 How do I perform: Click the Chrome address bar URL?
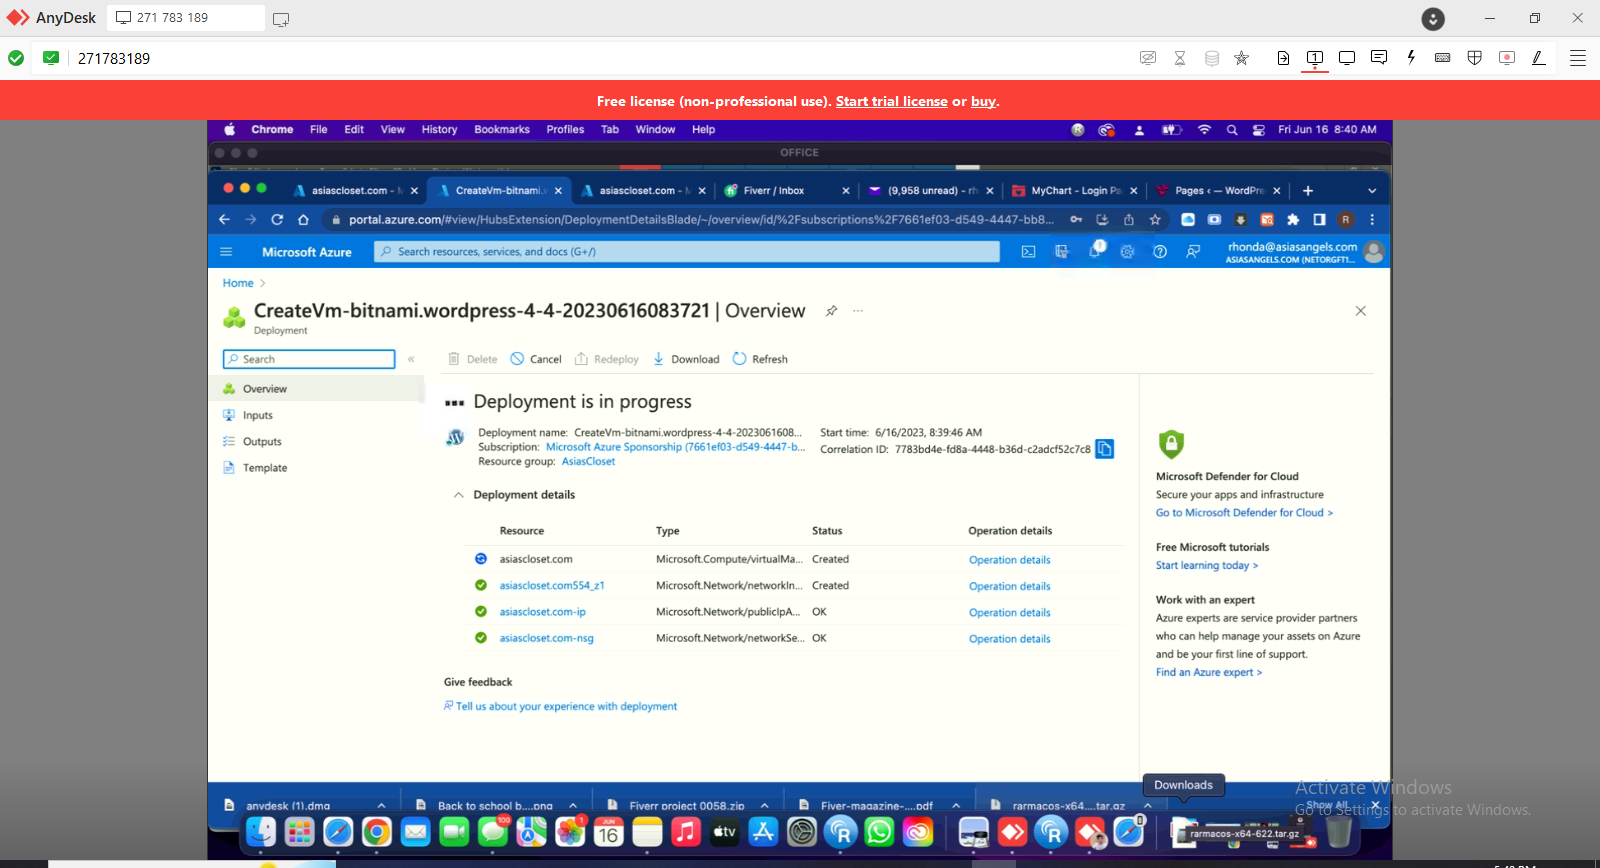[700, 219]
